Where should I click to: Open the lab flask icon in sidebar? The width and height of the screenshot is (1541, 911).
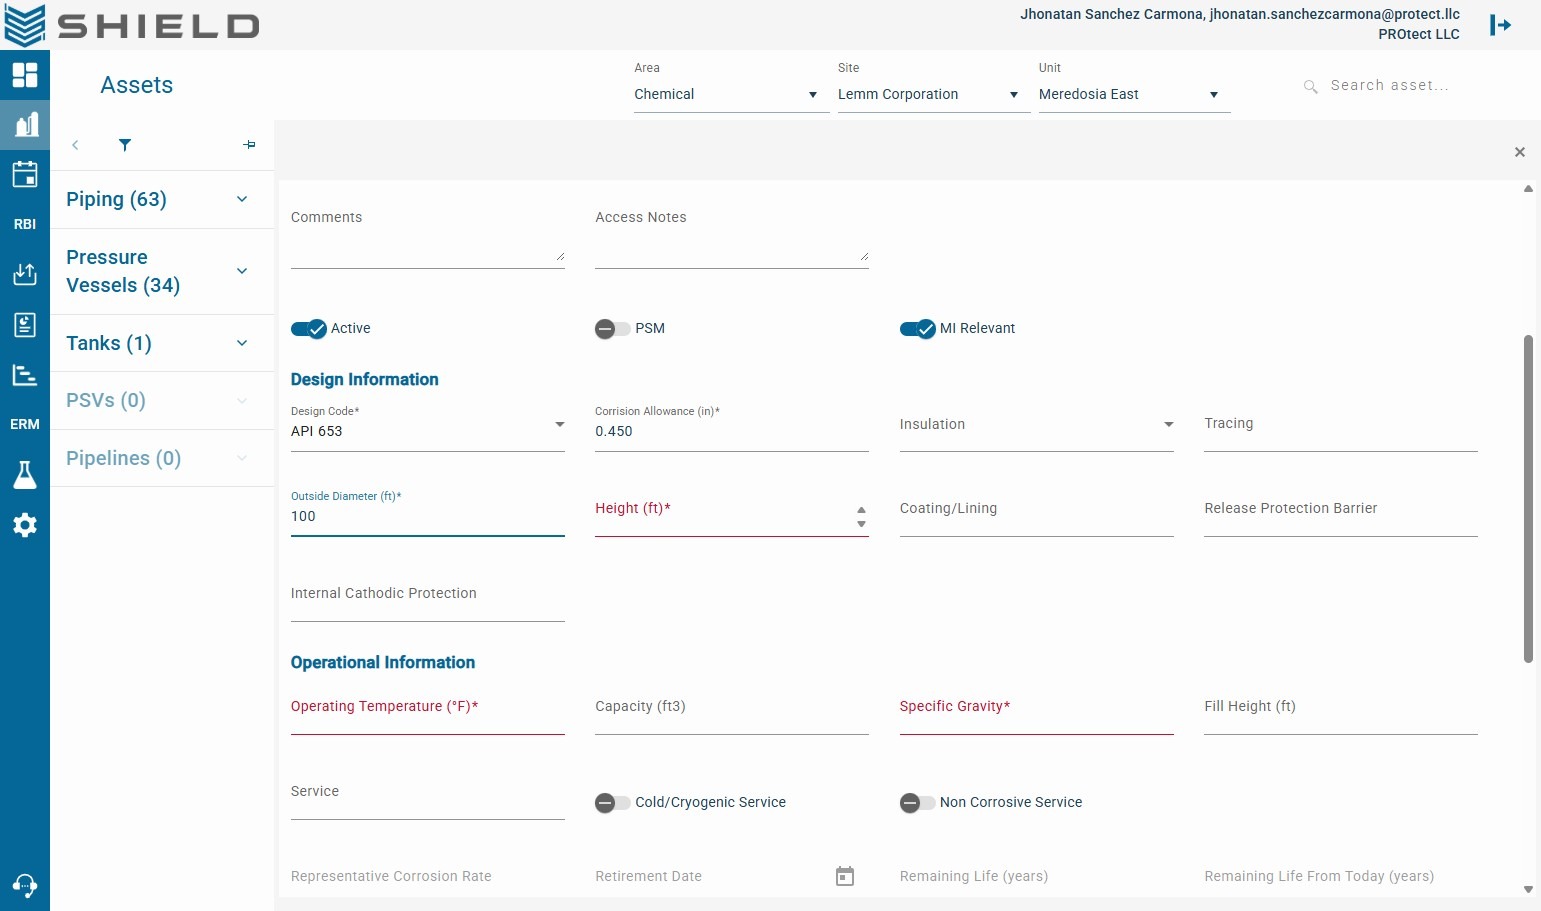click(25, 475)
